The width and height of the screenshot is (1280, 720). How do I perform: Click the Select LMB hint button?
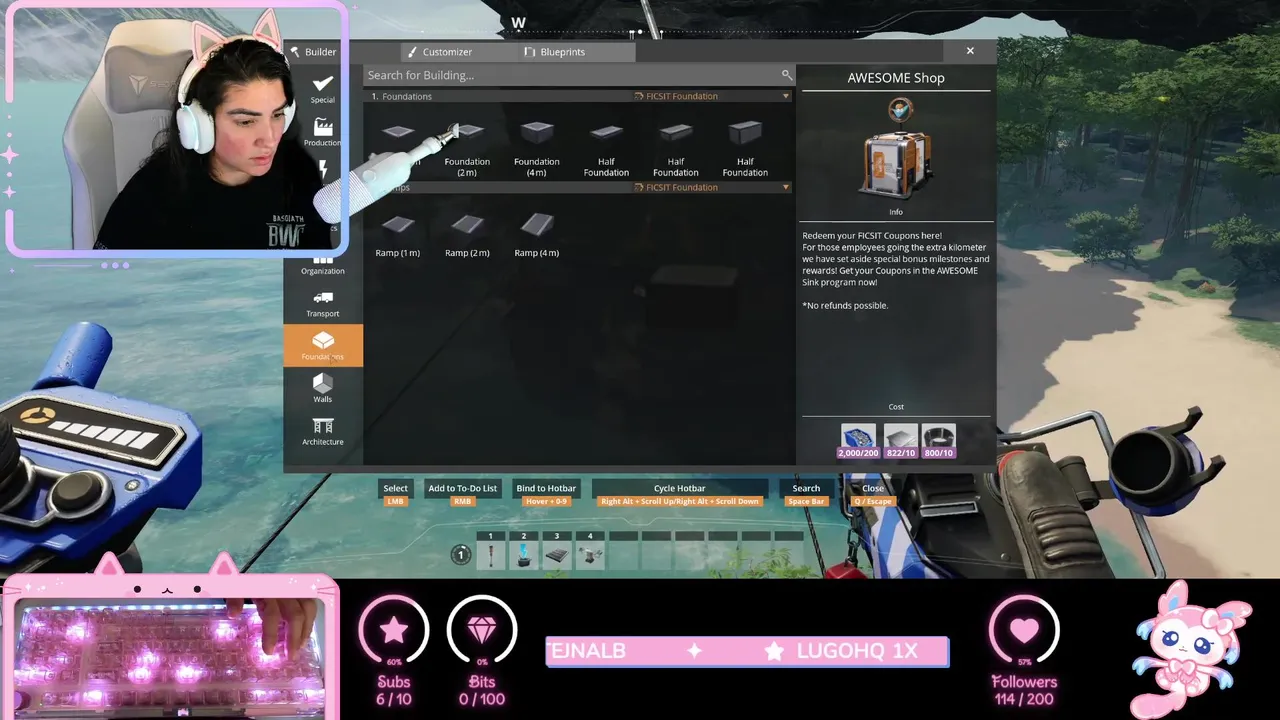click(396, 492)
